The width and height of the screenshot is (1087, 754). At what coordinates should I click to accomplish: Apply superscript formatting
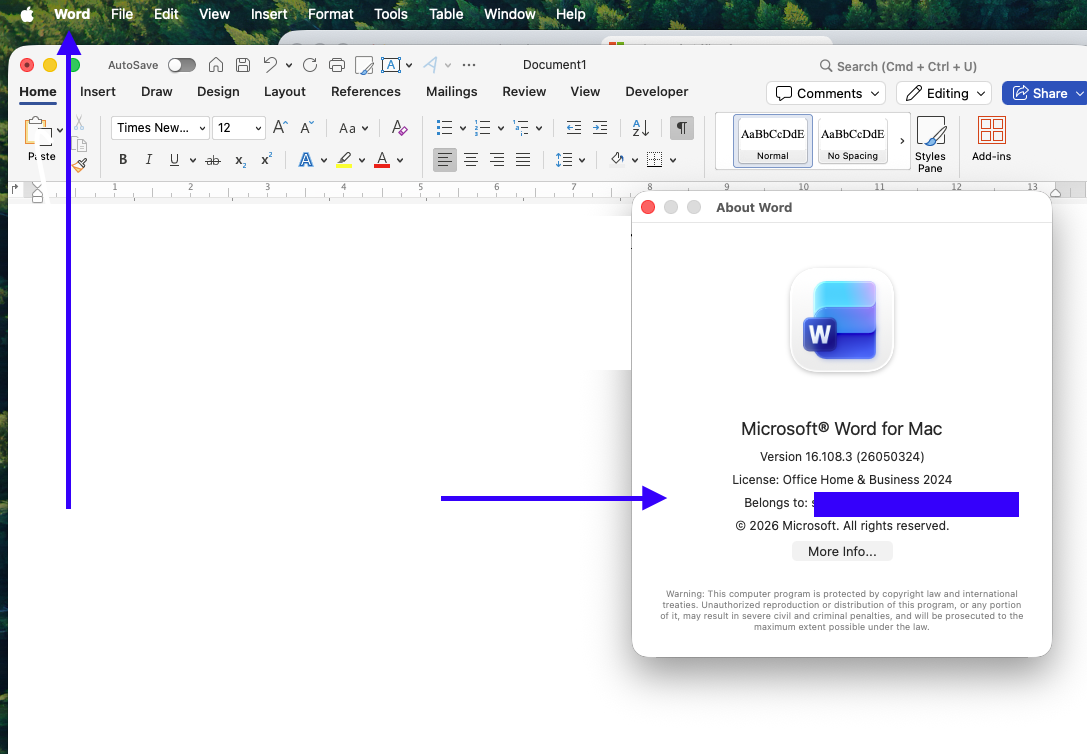coord(266,160)
